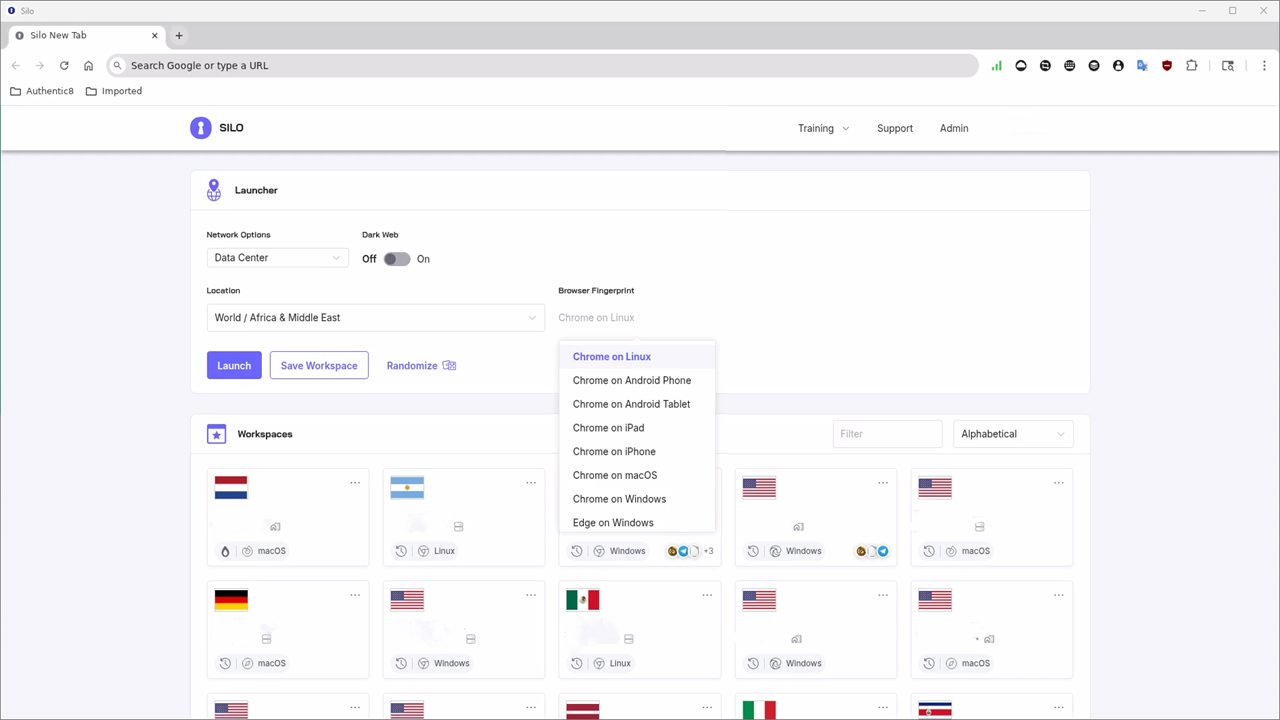Reload the page with the refresh icon
This screenshot has width=1280, height=720.
pyautogui.click(x=64, y=66)
